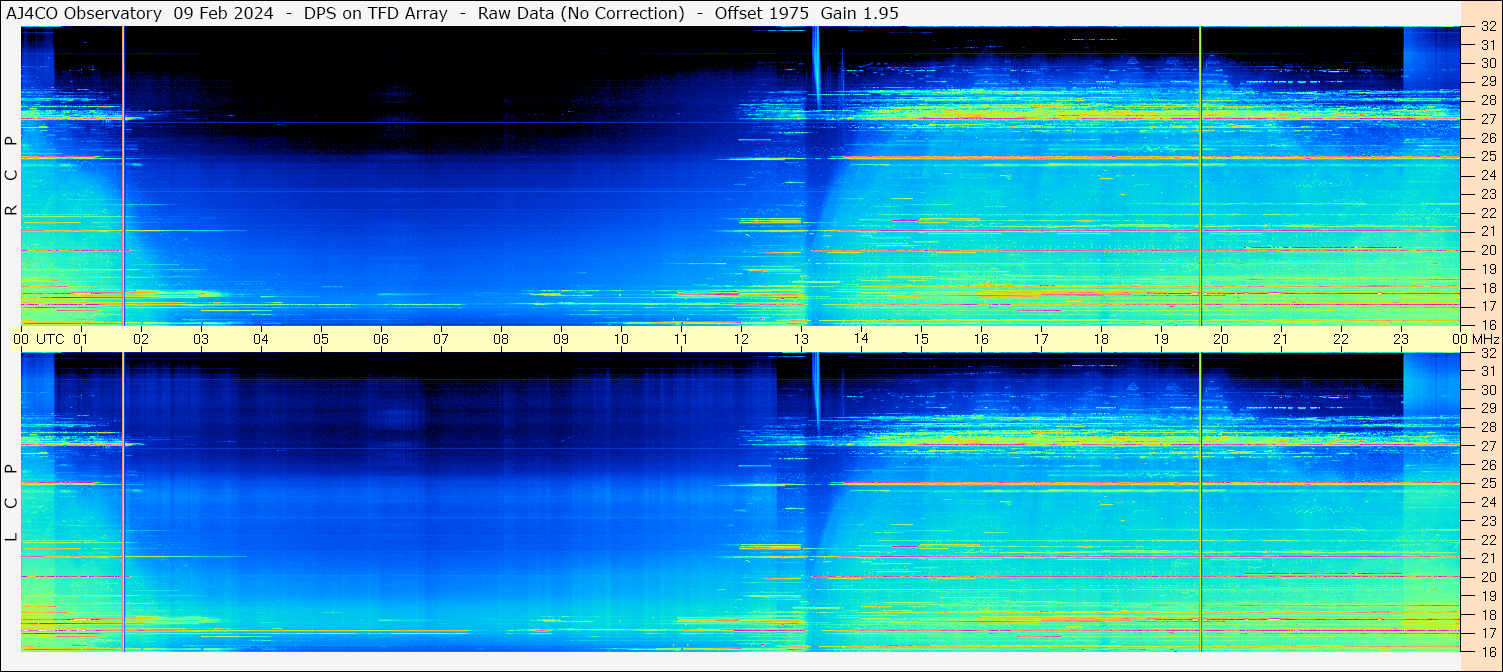Select the 25 MHz label on the RCP scale
Viewport: 1503px width, 672px height.
[x=1487, y=156]
